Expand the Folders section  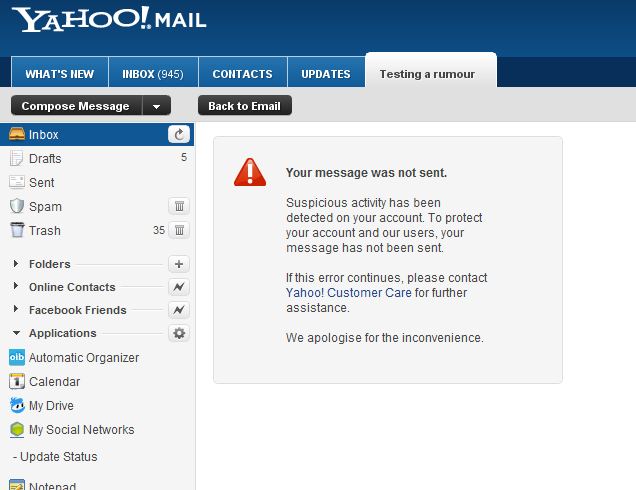click(16, 264)
